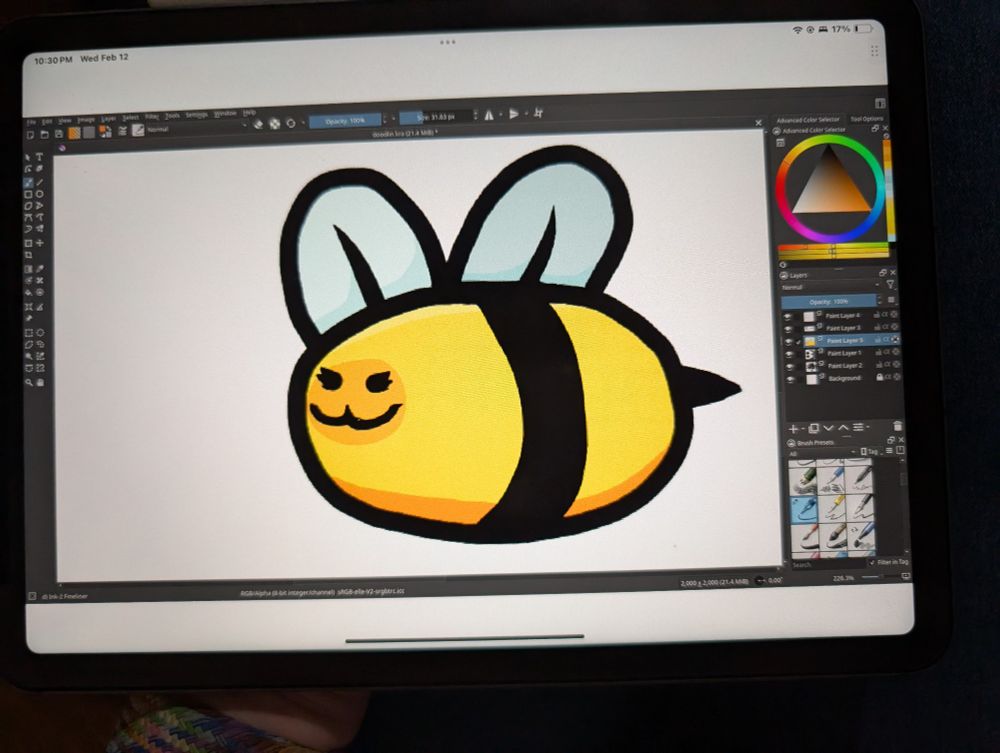This screenshot has width=1000, height=753.
Task: Select the Crop tool
Action: point(28,255)
